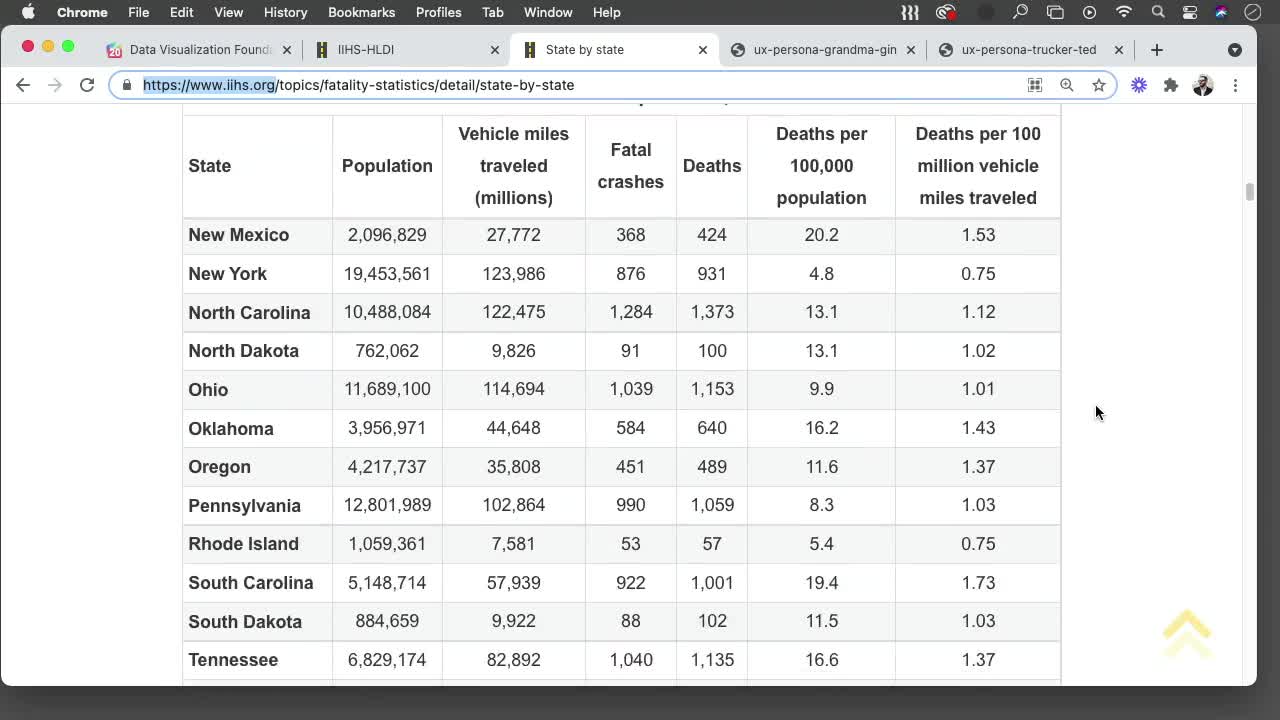Open the Extensions puzzle piece menu
The width and height of the screenshot is (1280, 720).
[1171, 85]
